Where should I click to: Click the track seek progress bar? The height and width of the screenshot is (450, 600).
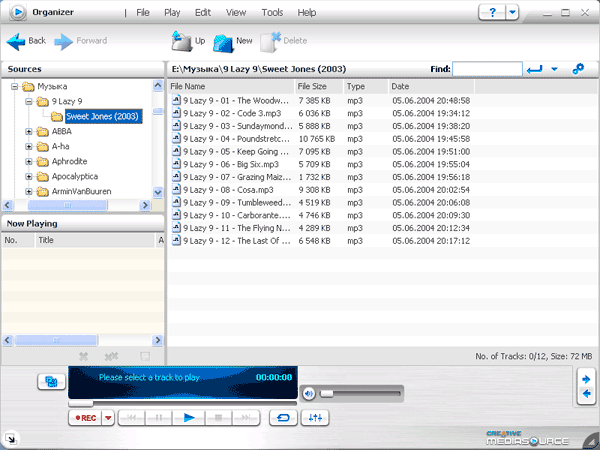[183, 403]
